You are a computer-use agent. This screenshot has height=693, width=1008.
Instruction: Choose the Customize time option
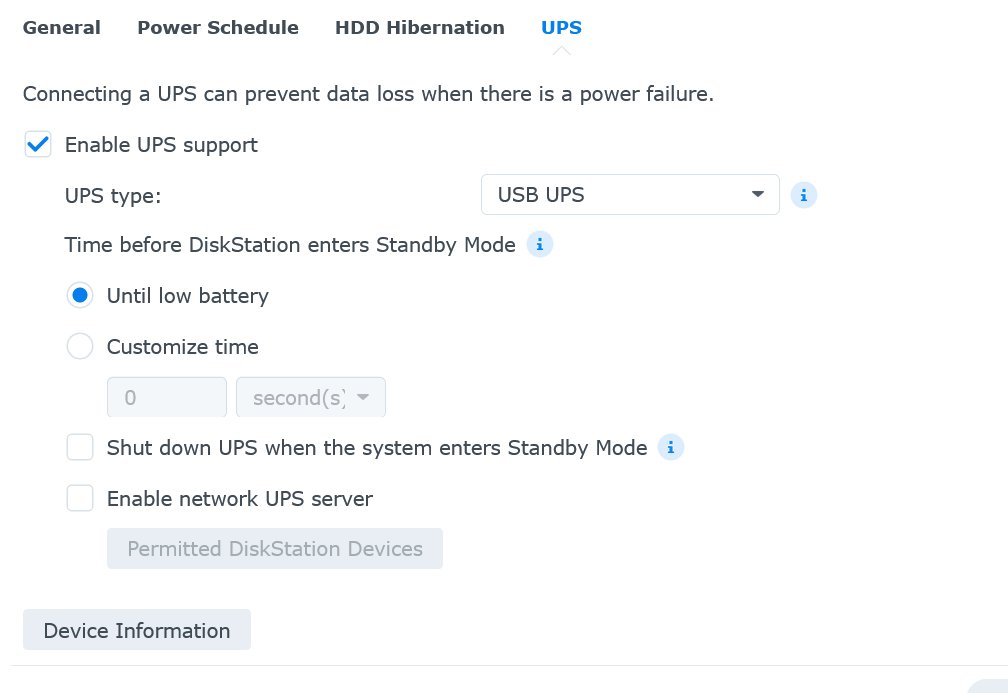tap(80, 346)
